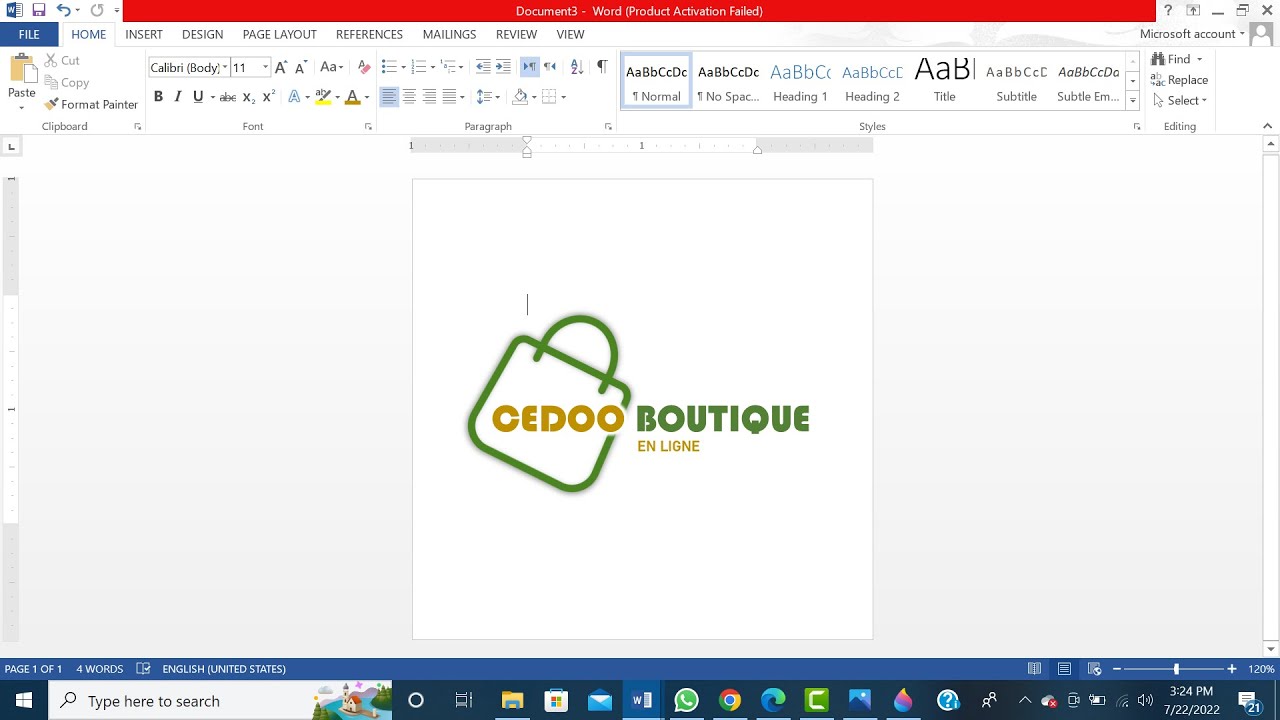The image size is (1280, 720).
Task: Click the Sort icon
Action: pyautogui.click(x=577, y=67)
